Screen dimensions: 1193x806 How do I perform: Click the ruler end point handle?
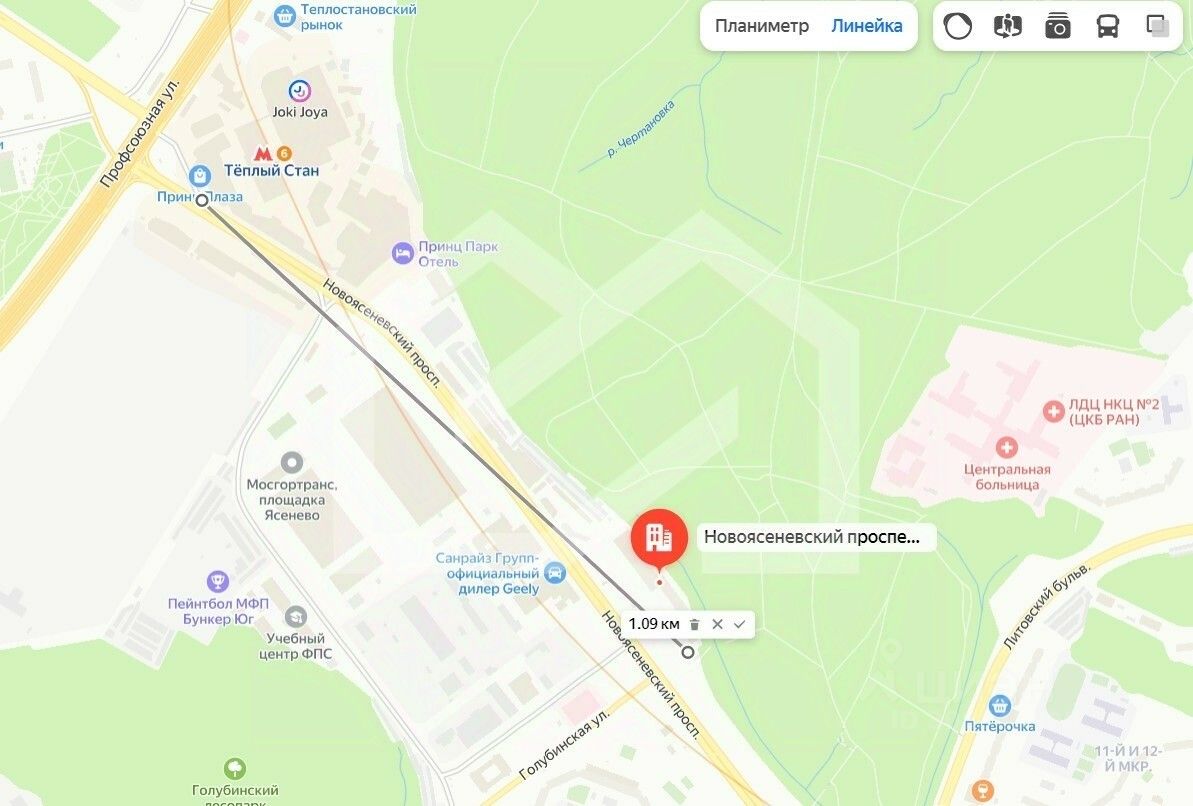(688, 652)
